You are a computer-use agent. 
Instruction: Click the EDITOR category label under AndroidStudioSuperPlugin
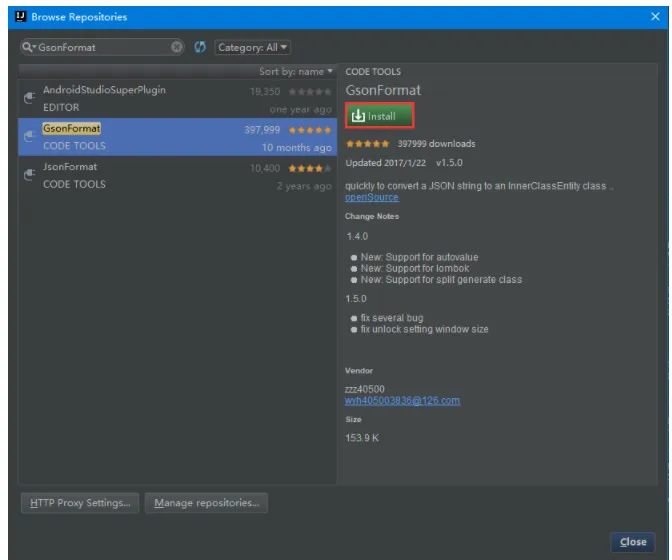coord(61,107)
